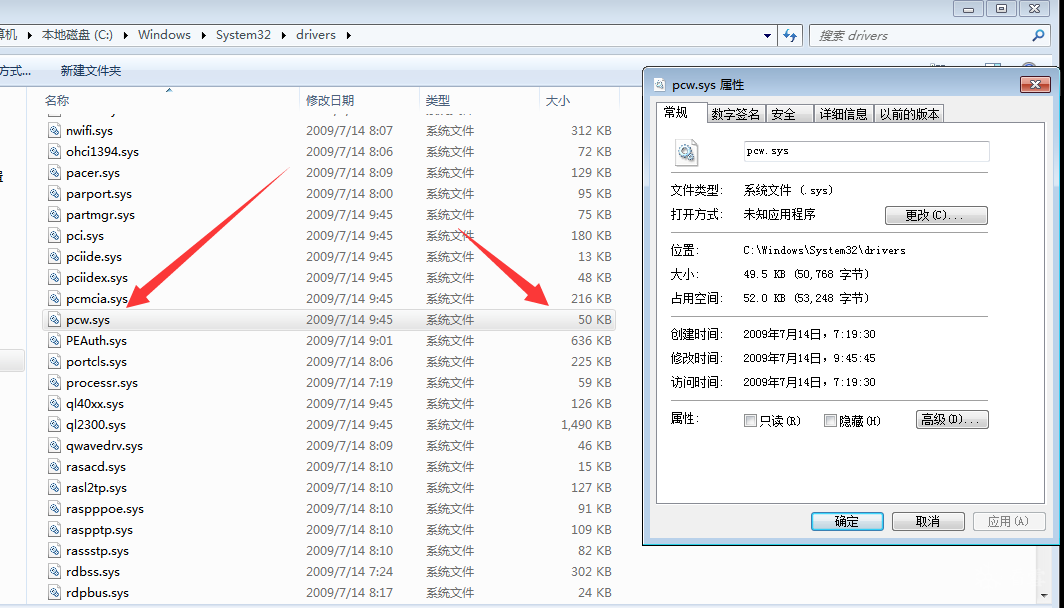
Task: Click the nwifi.sys file icon
Action: 54,130
